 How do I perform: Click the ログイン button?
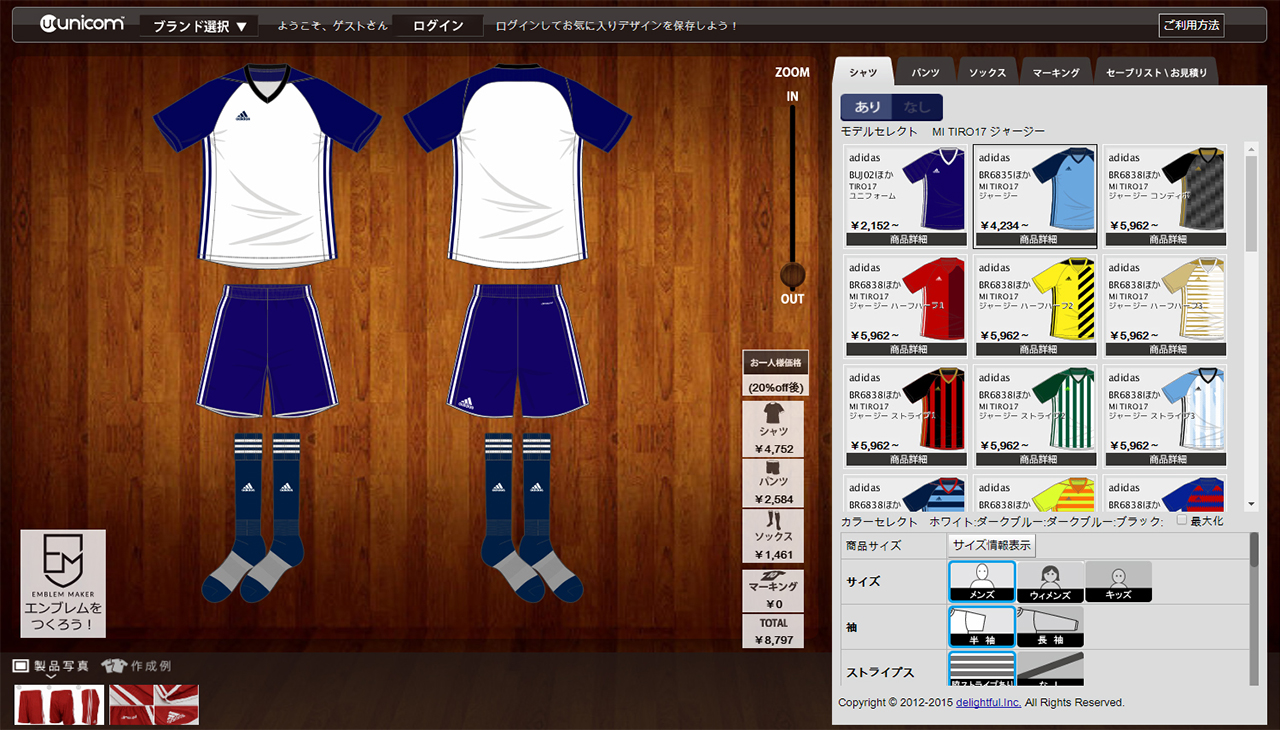(438, 26)
